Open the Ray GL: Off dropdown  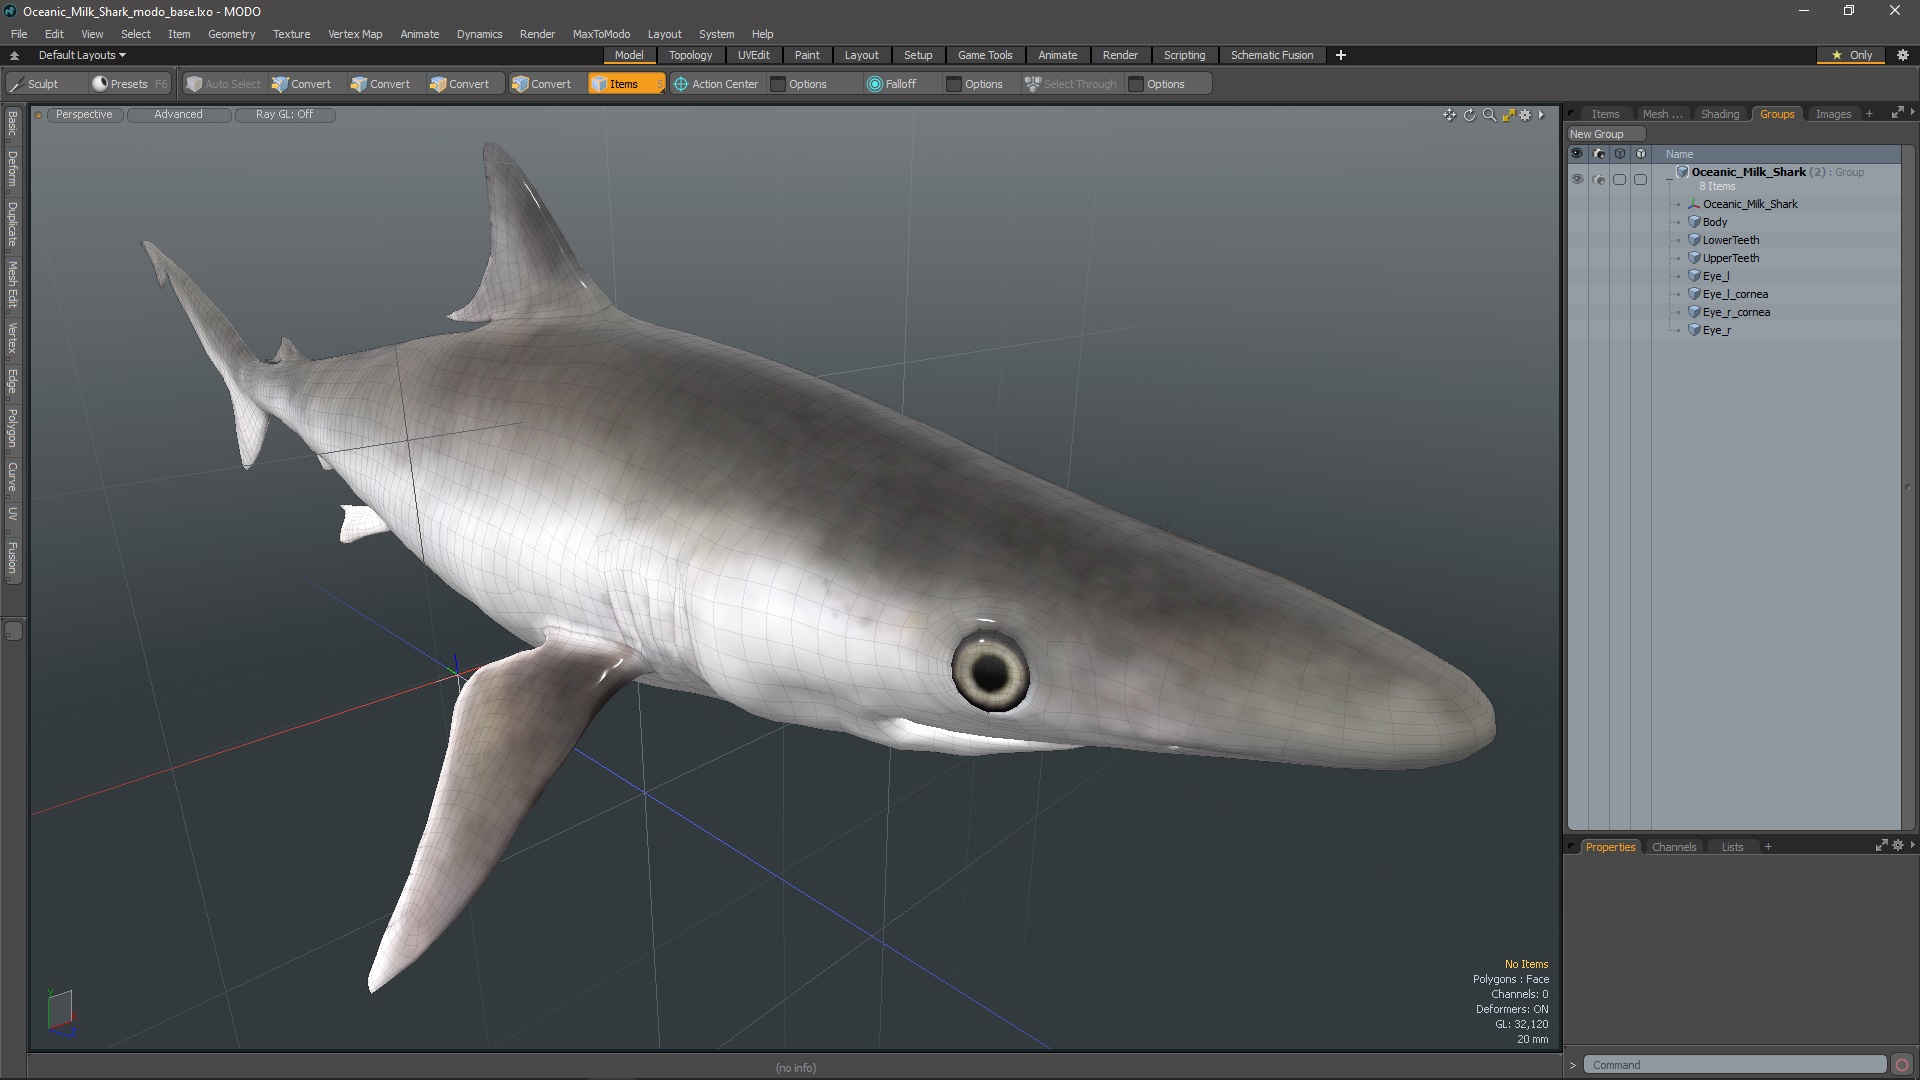tap(284, 115)
